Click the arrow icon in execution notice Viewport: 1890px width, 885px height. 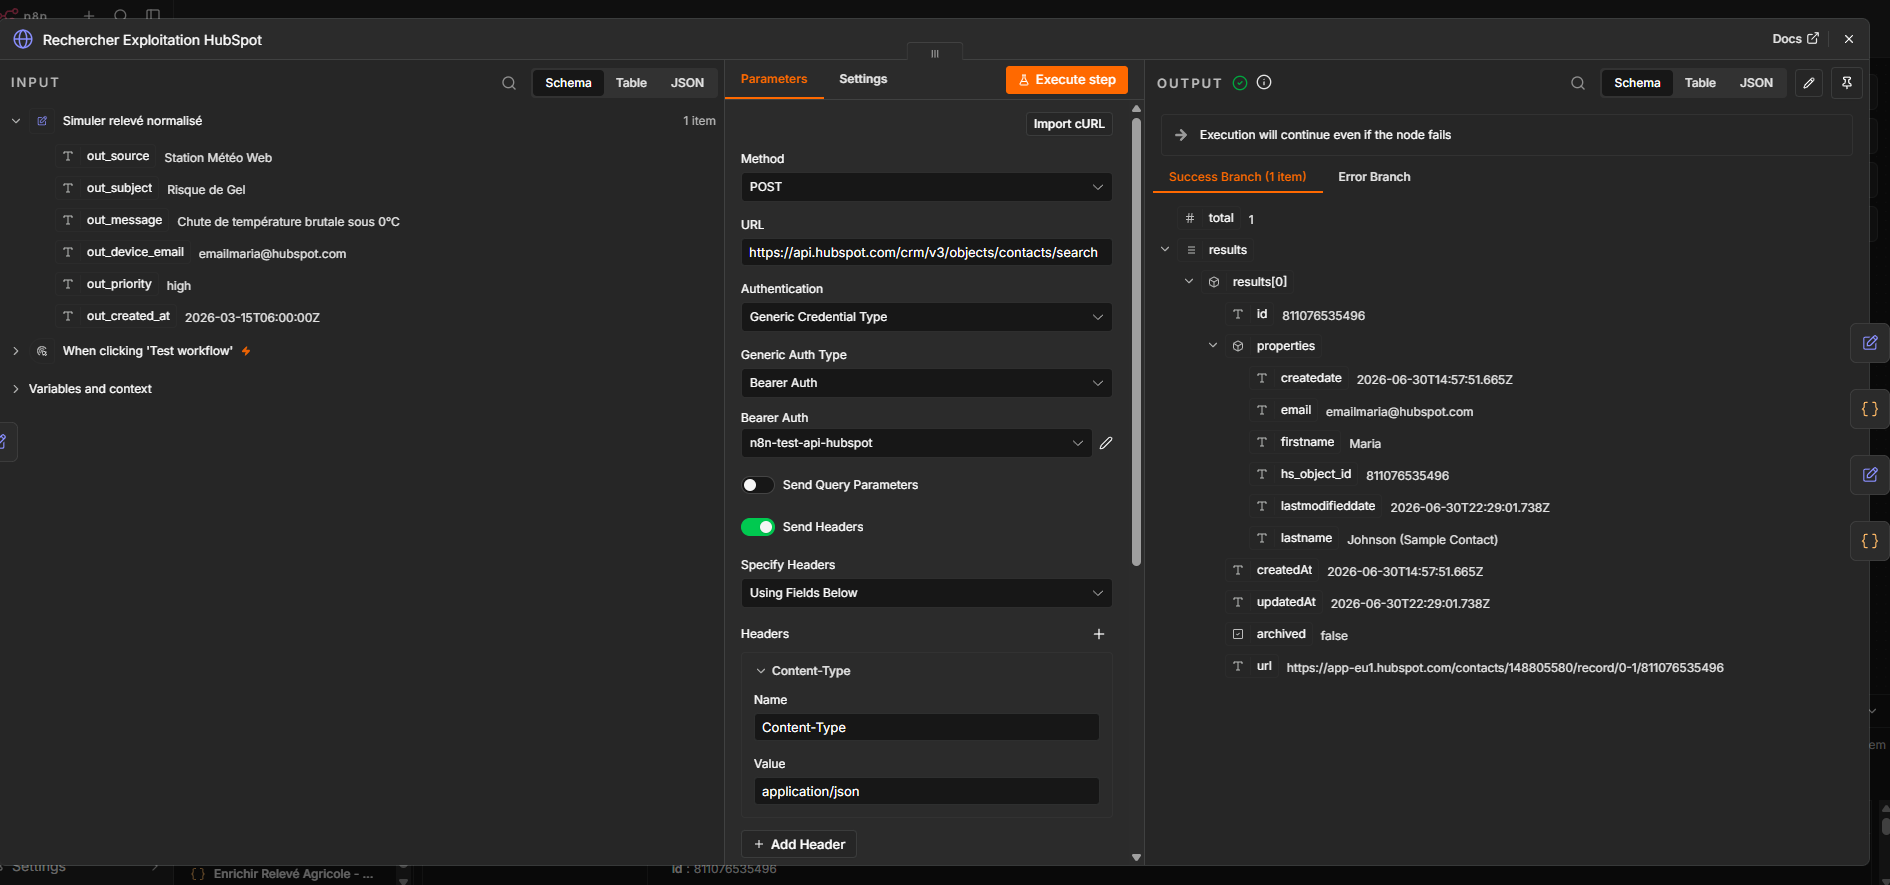point(1181,135)
